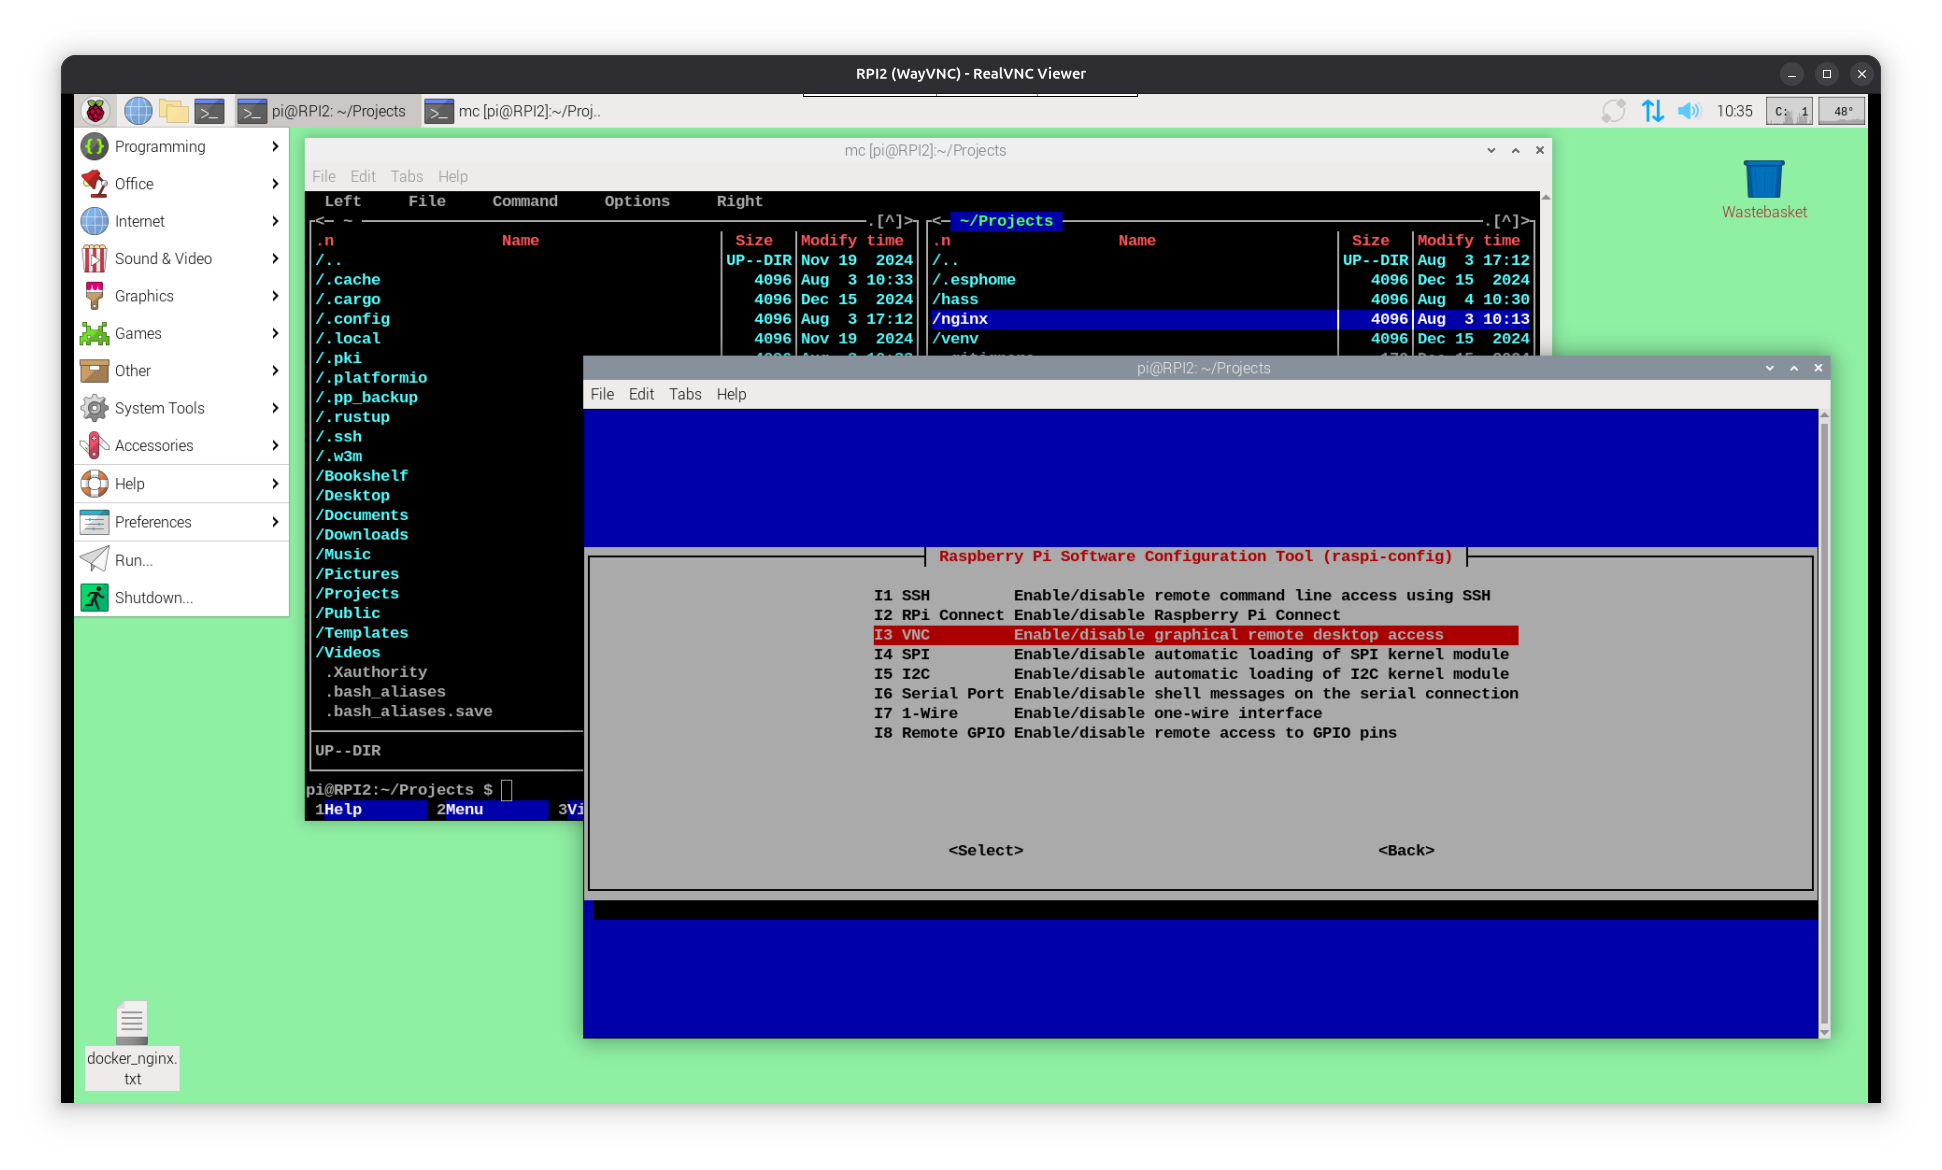Expand the Office submenu arrow

point(275,184)
